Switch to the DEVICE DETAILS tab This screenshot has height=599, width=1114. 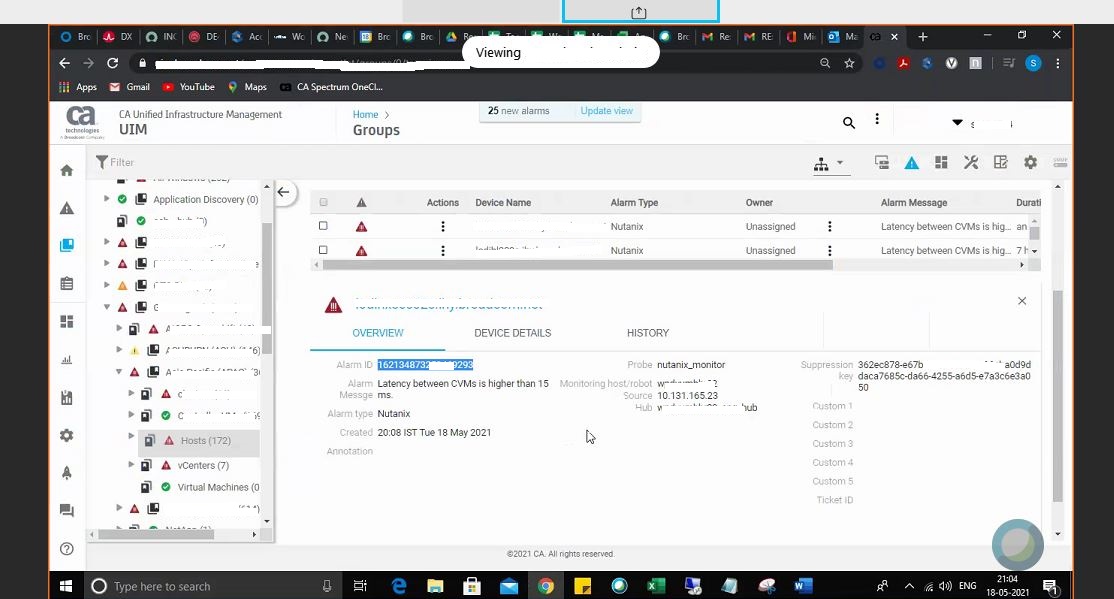click(512, 333)
